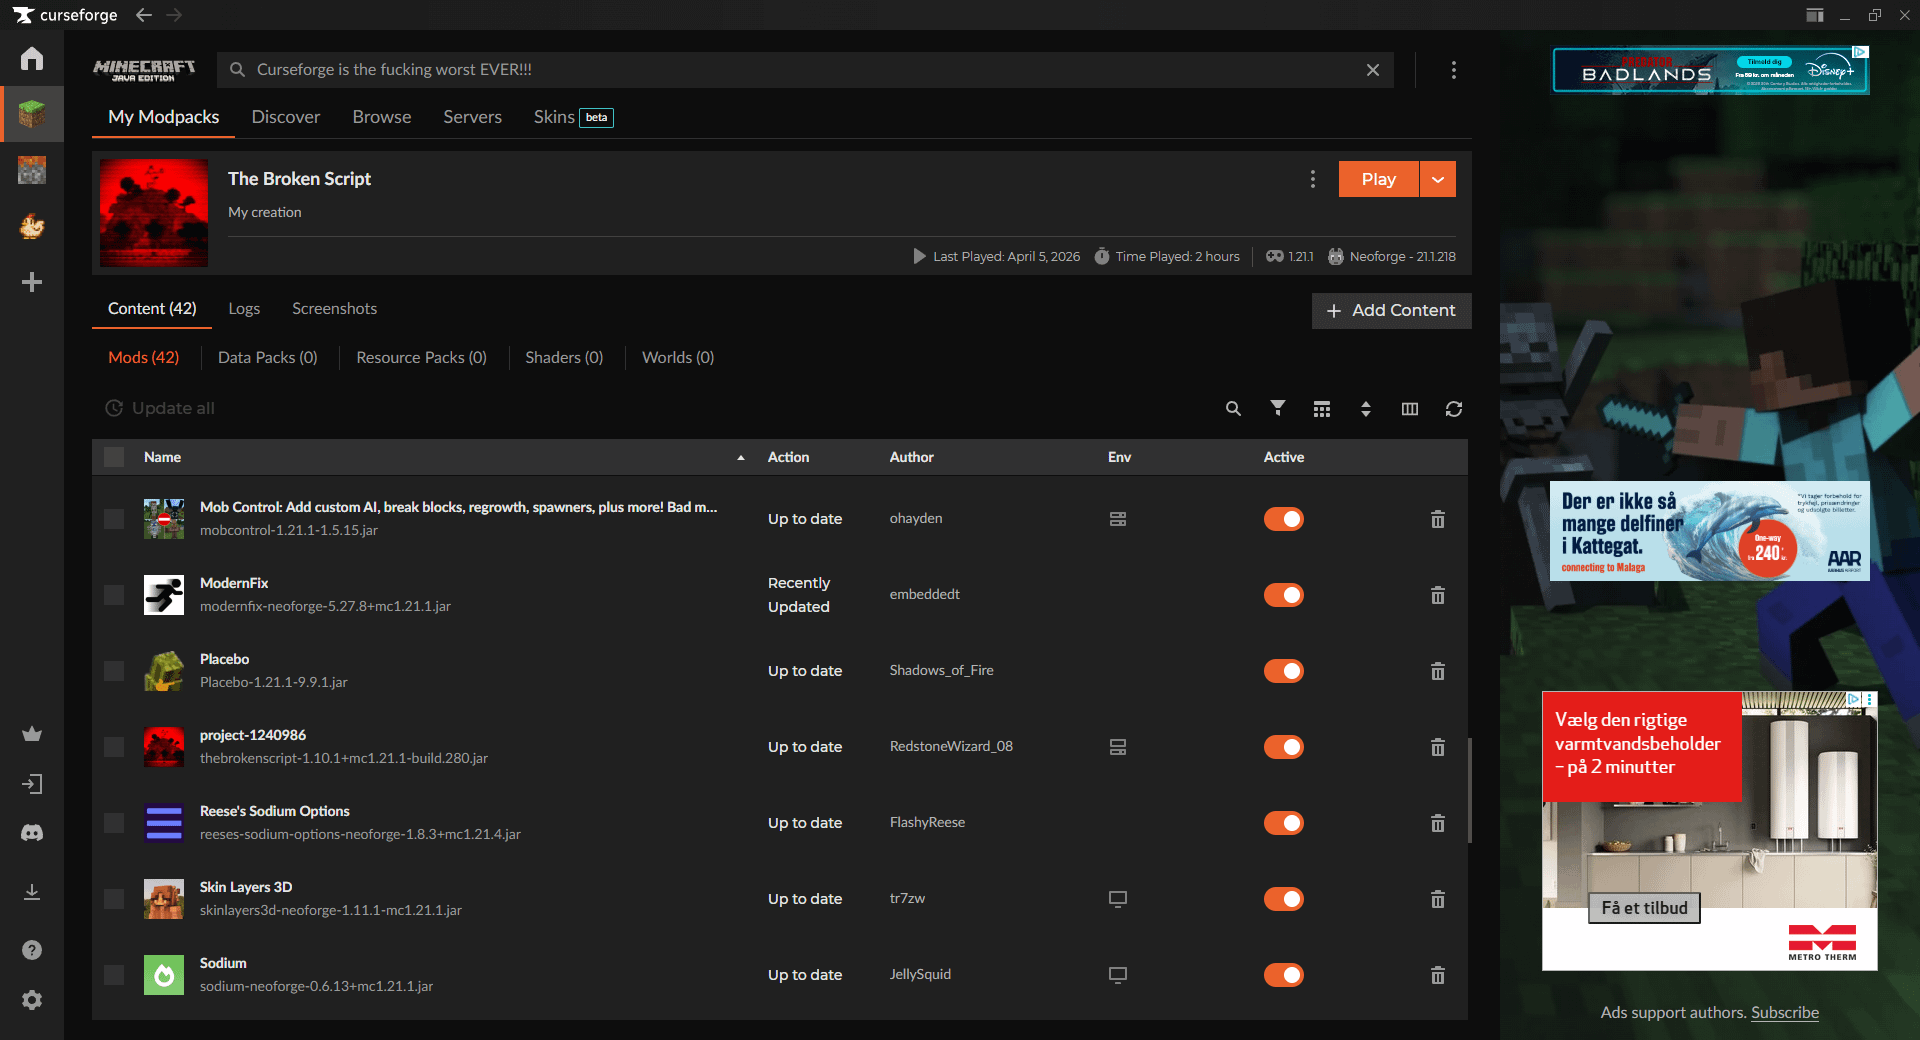Open the second game icon in sidebar
The width and height of the screenshot is (1920, 1040).
32,170
